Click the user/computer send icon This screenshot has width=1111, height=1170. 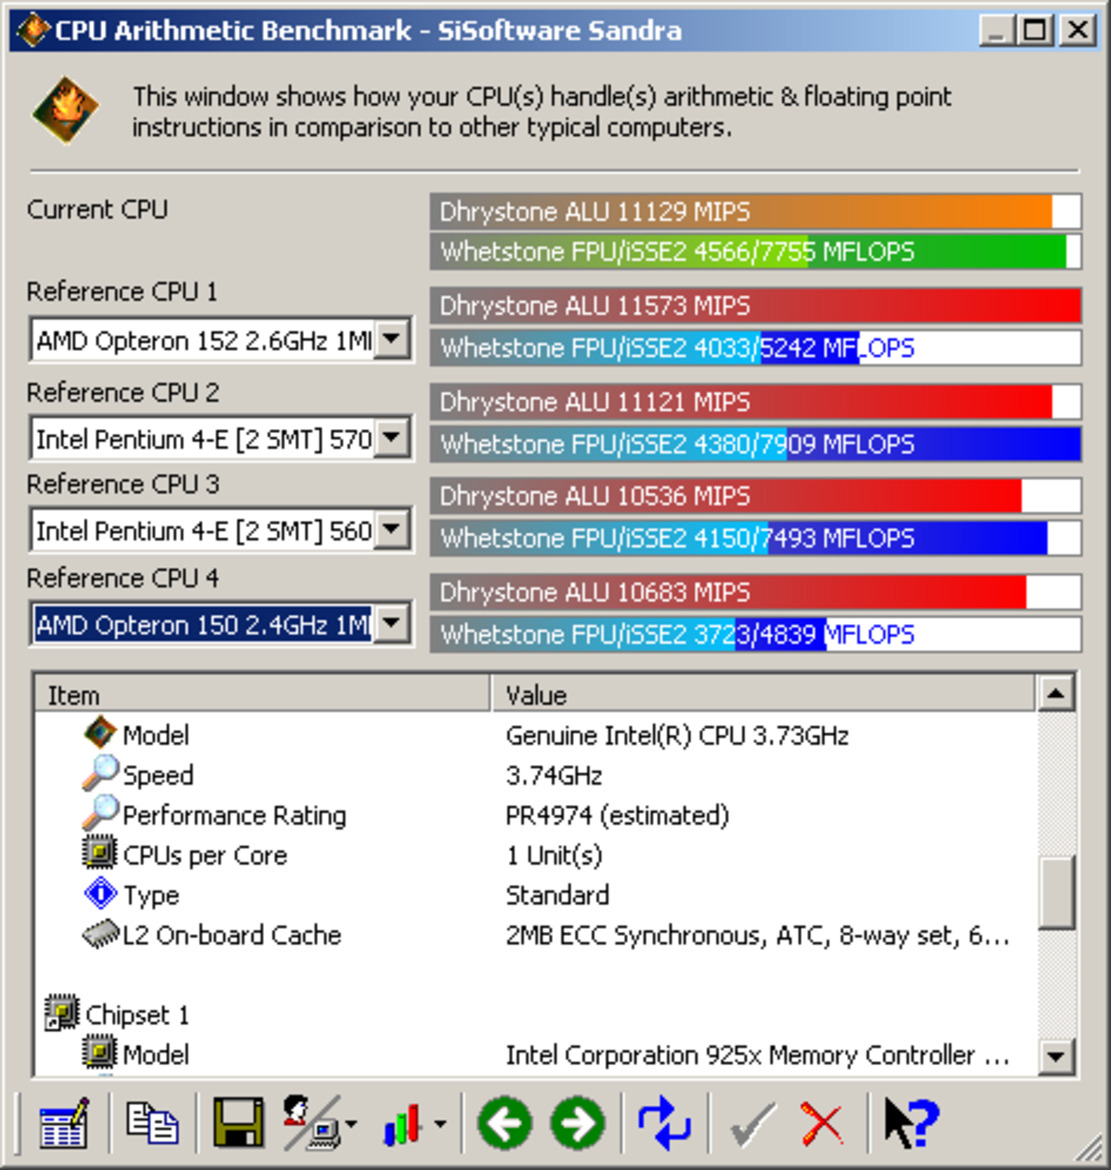click(312, 1122)
